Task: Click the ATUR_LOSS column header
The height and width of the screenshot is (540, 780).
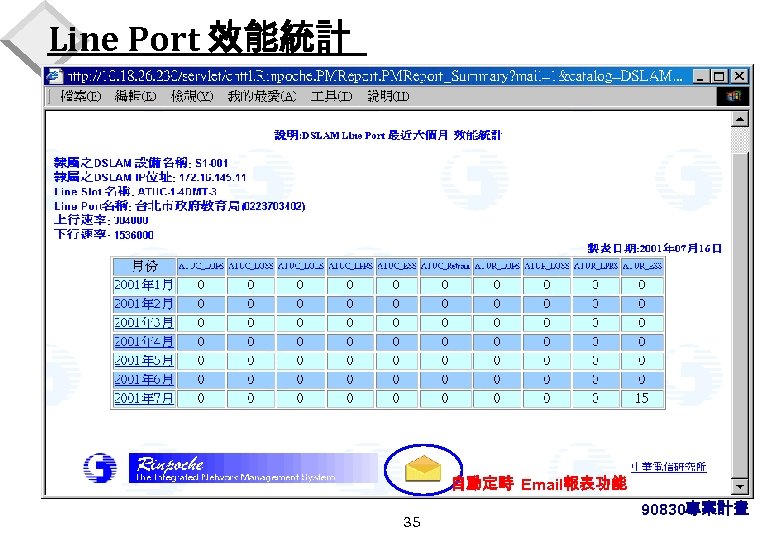Action: [546, 267]
